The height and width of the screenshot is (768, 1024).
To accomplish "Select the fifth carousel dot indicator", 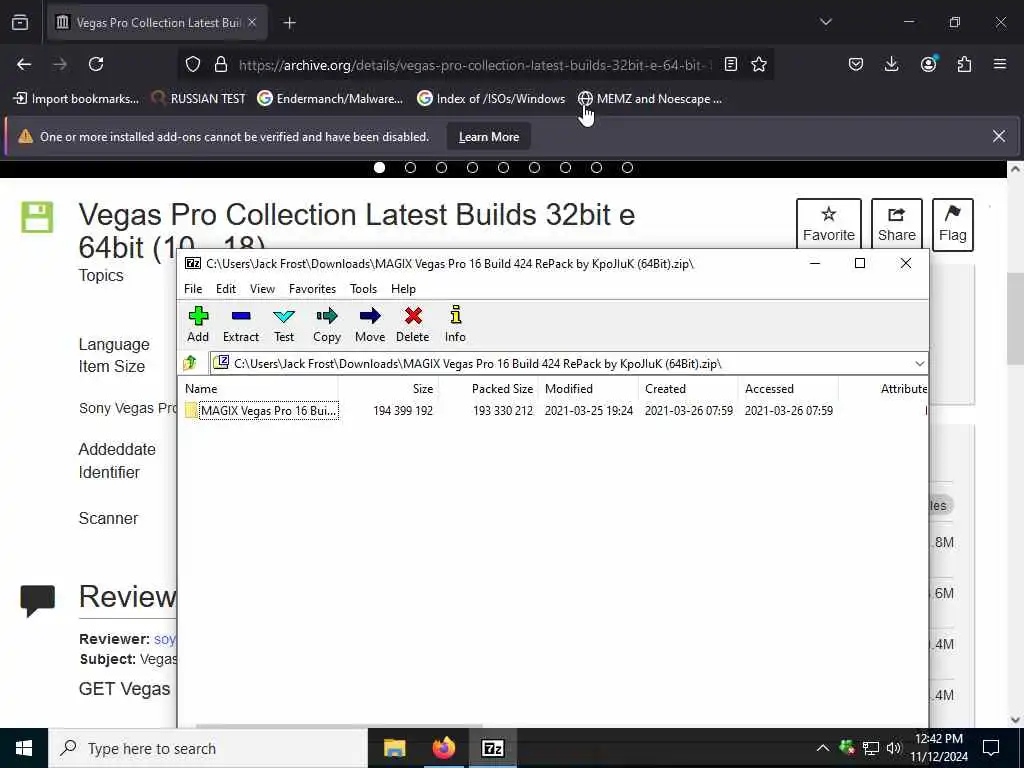I will point(504,168).
